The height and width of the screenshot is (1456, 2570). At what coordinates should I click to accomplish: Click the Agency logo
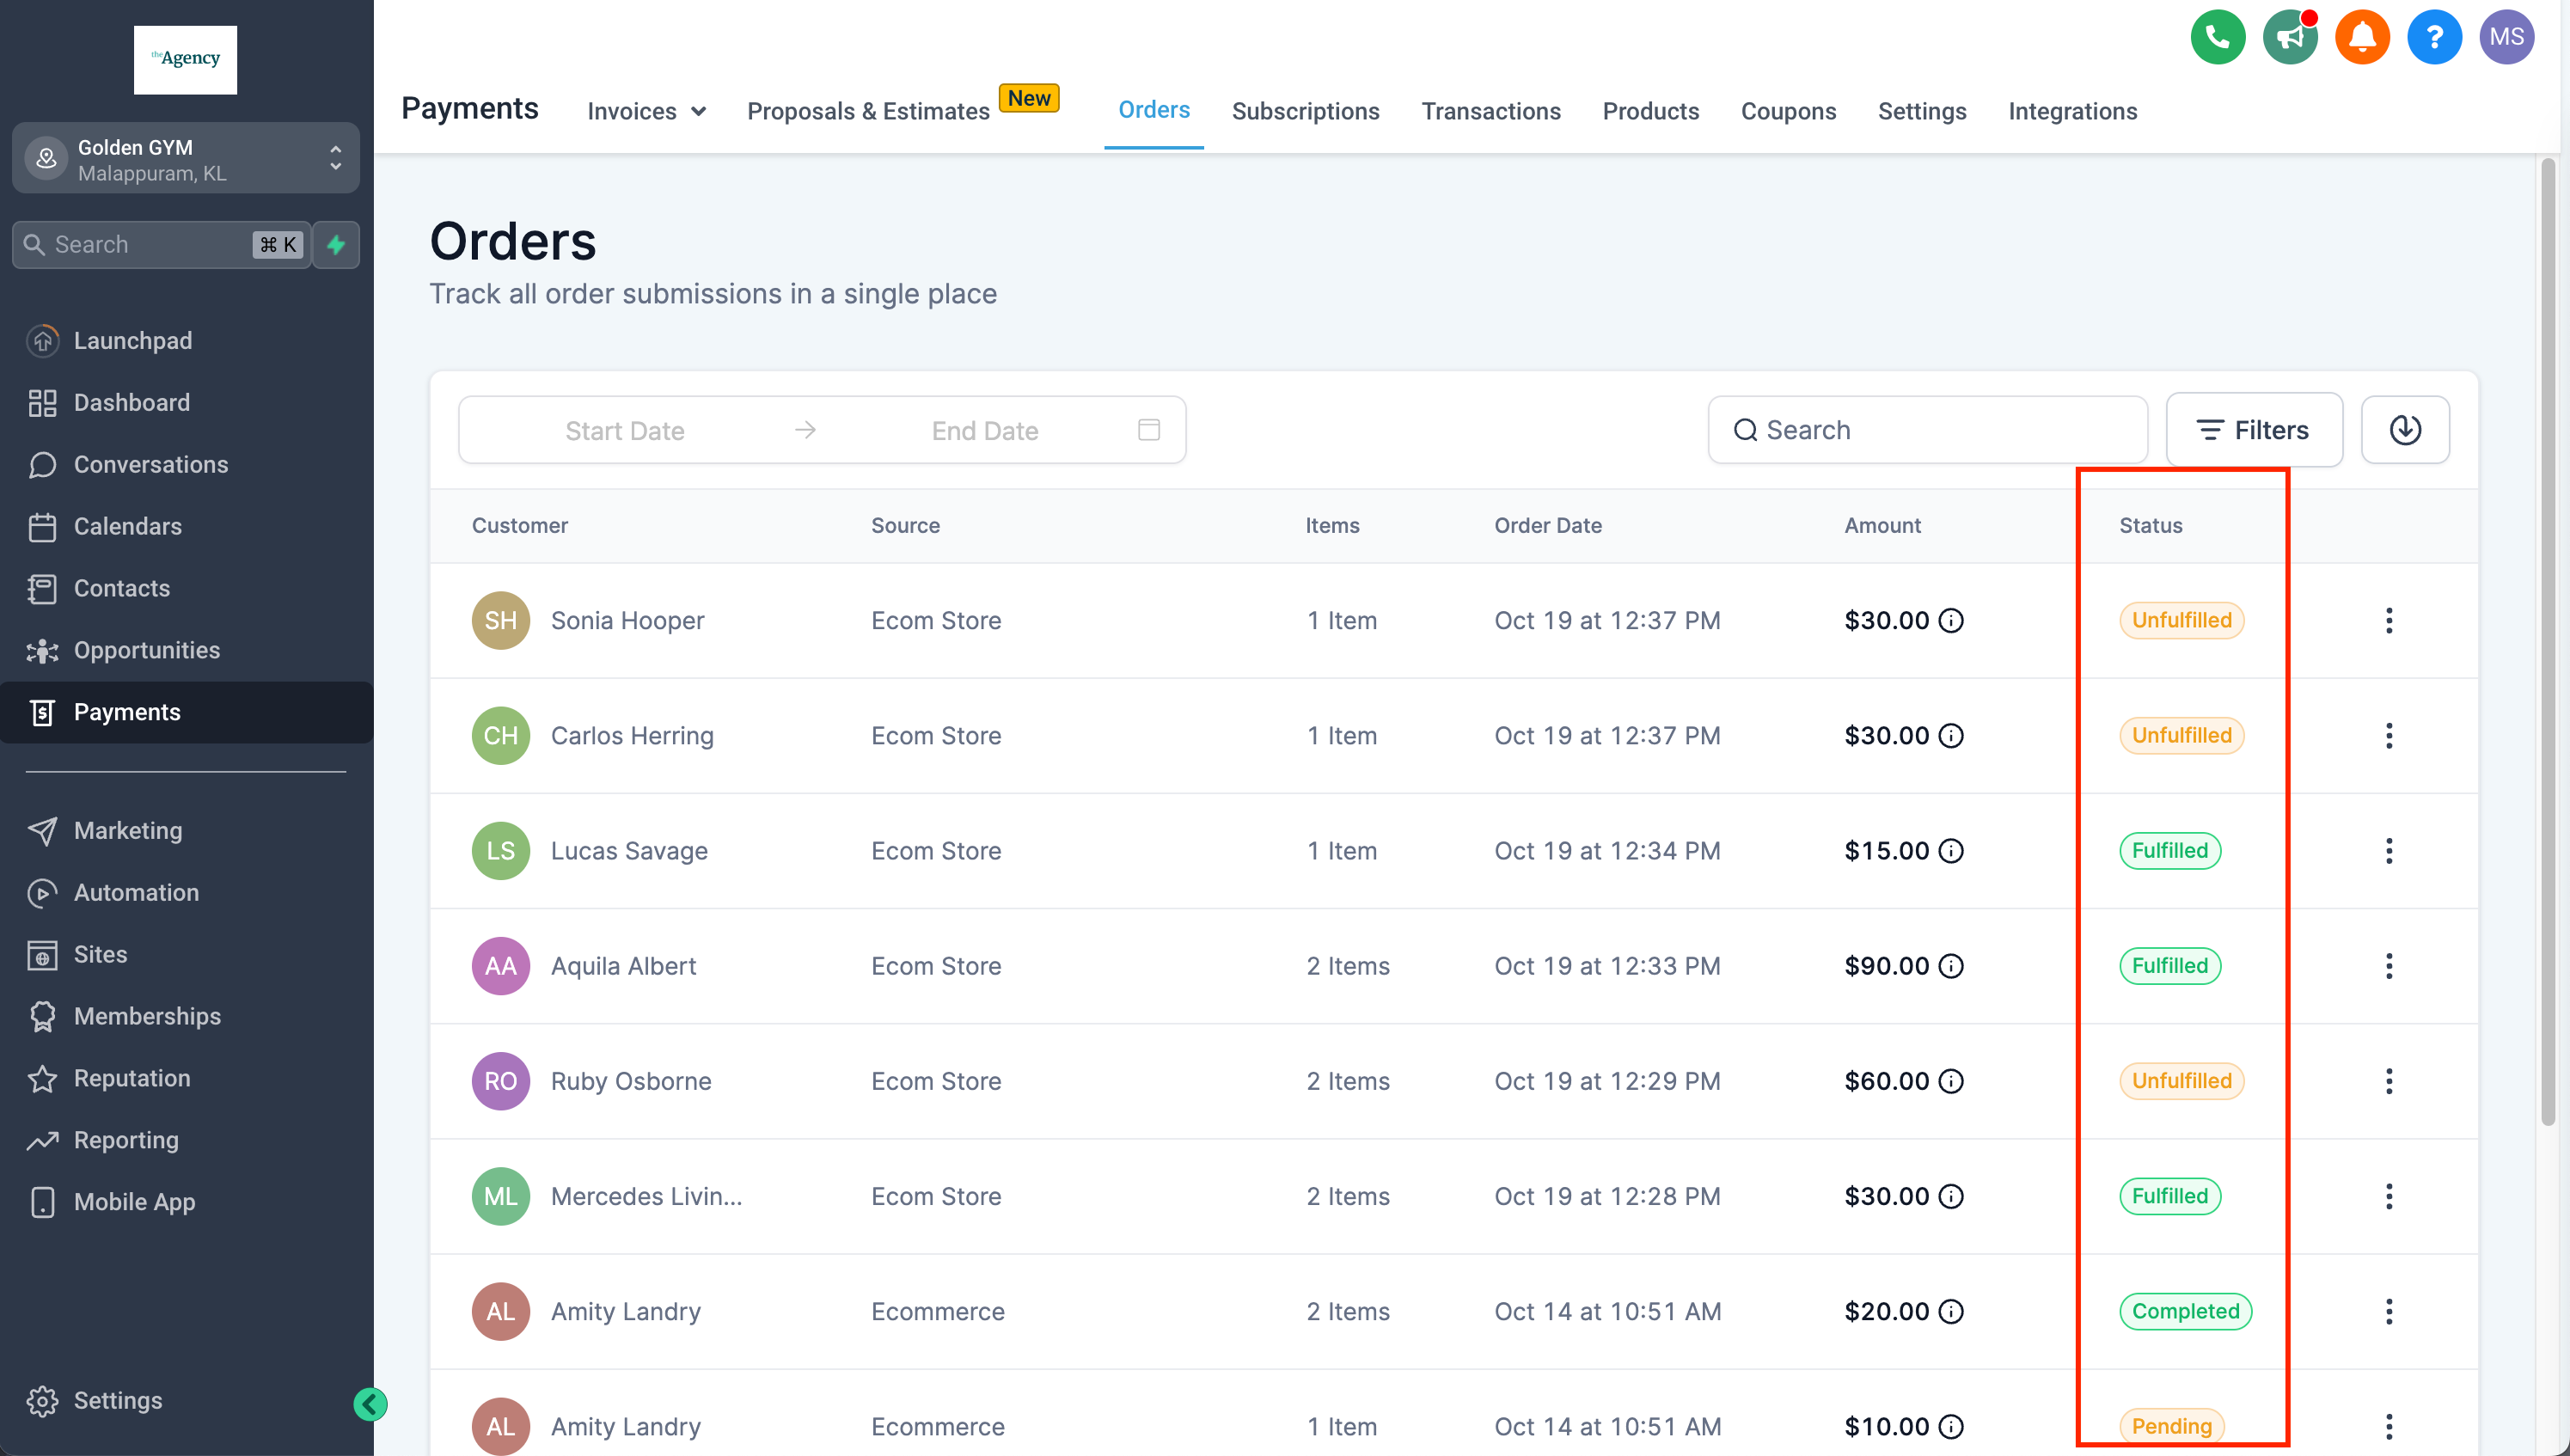tap(185, 60)
